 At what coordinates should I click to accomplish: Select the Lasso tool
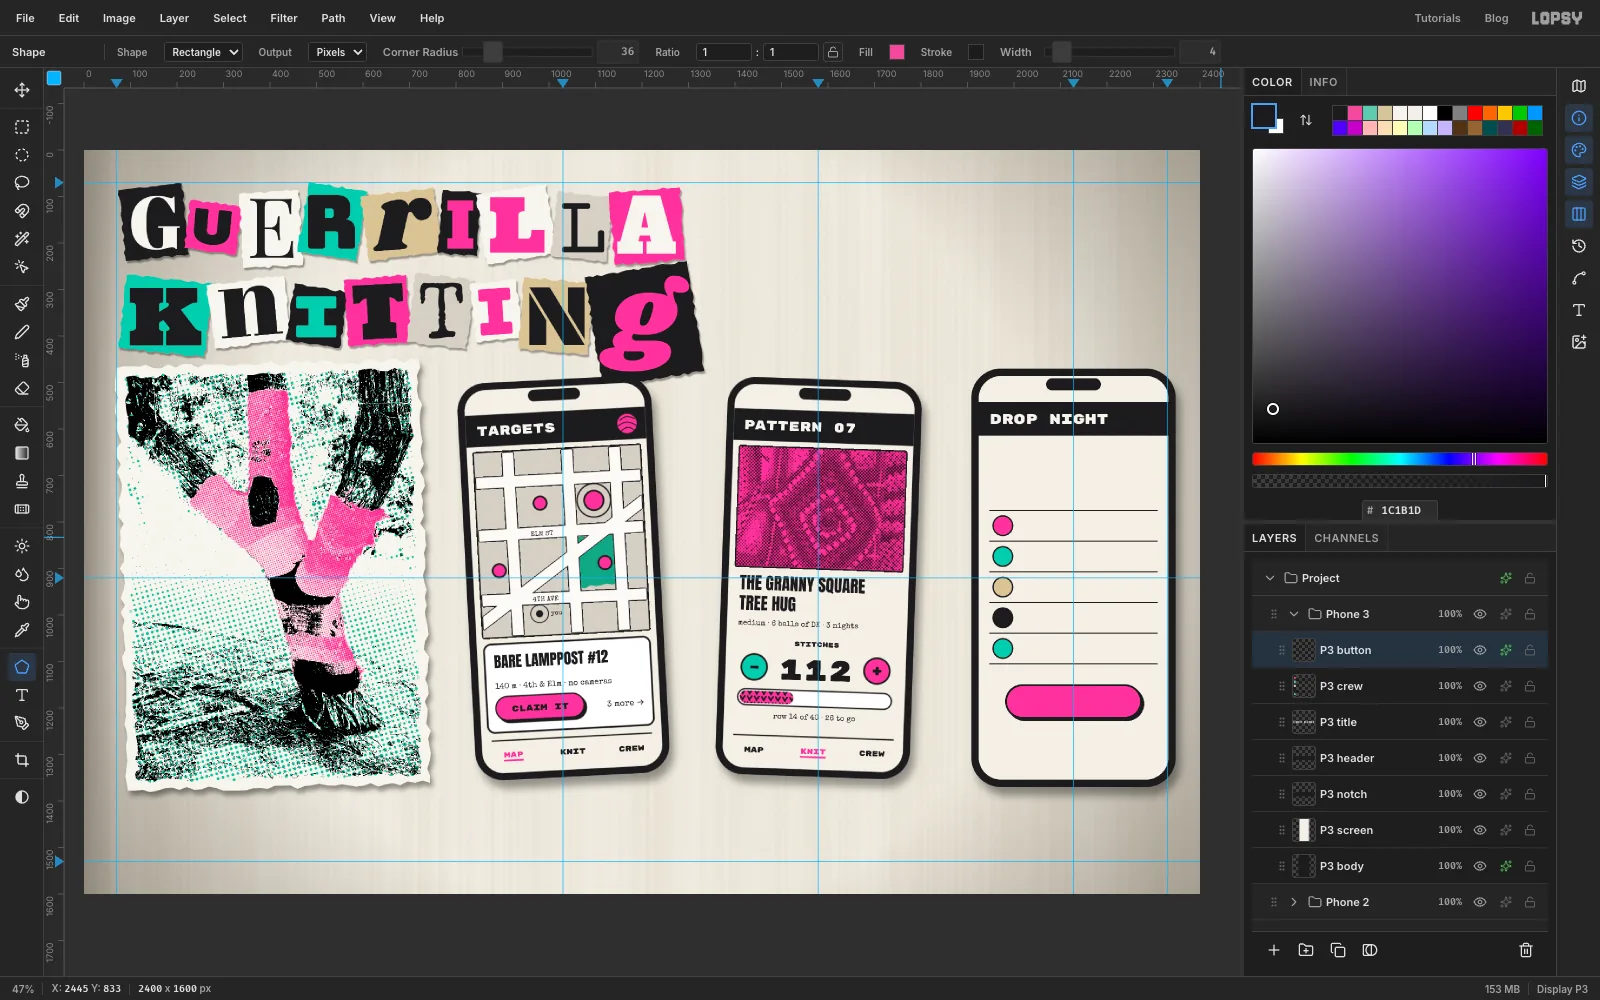point(22,183)
